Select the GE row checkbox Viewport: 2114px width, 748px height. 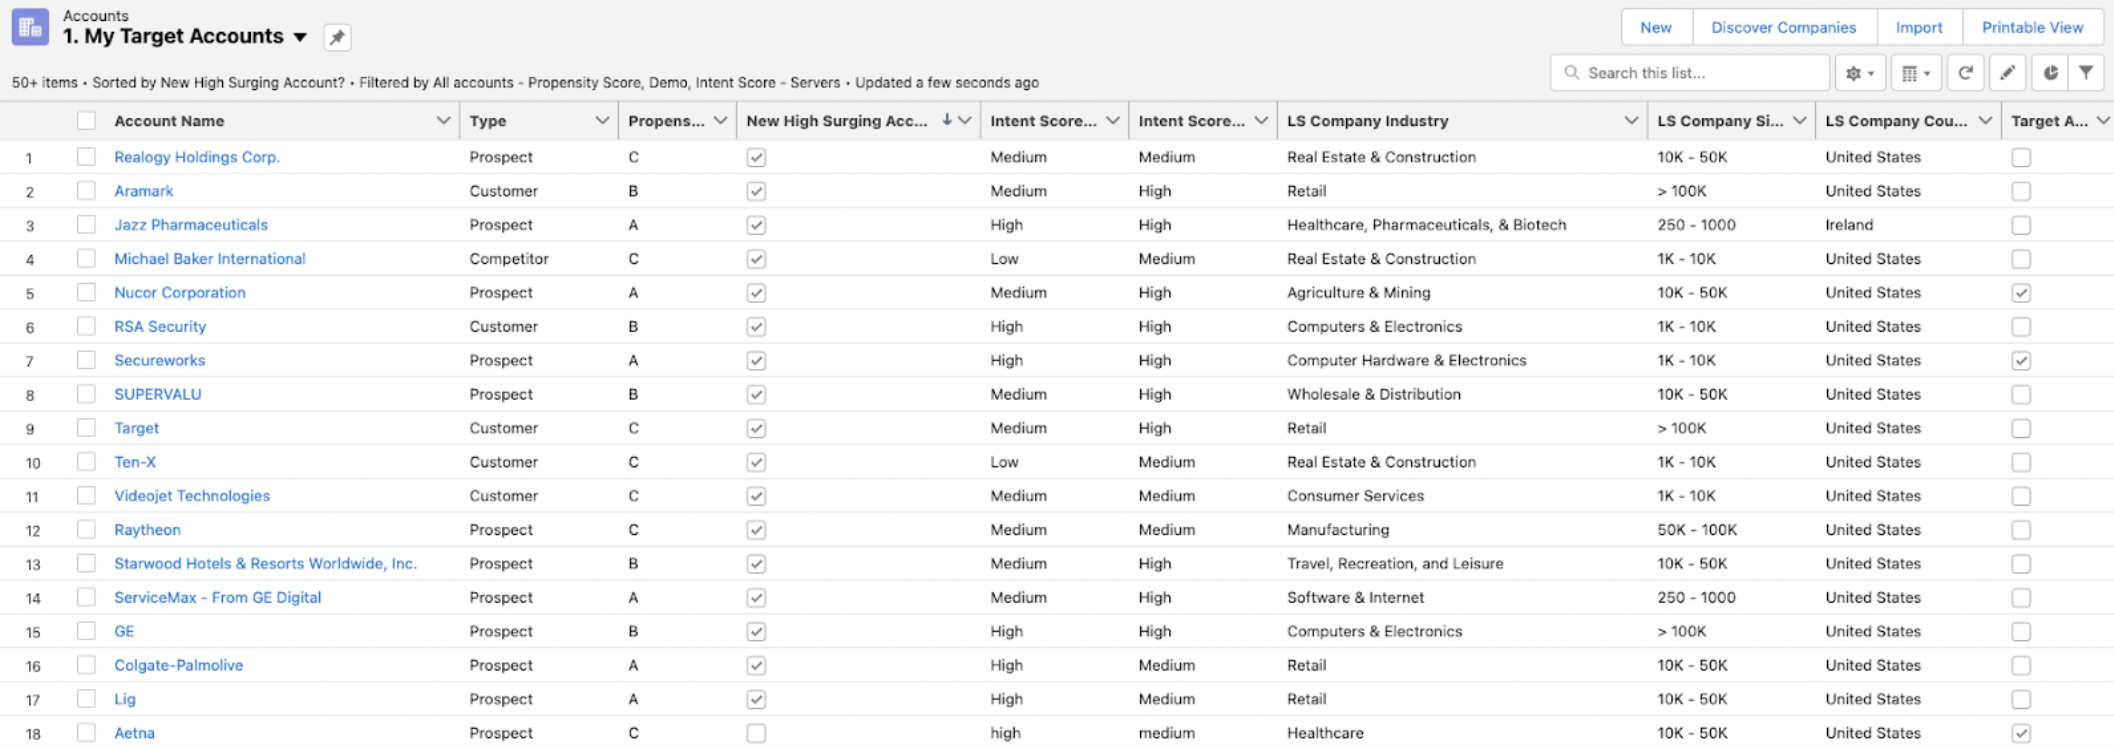87,631
